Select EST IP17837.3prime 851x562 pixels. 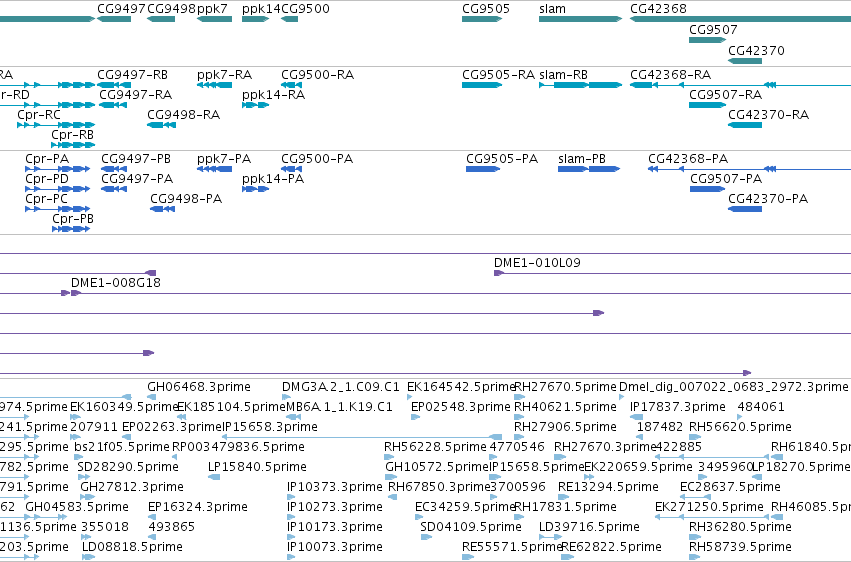[678, 407]
